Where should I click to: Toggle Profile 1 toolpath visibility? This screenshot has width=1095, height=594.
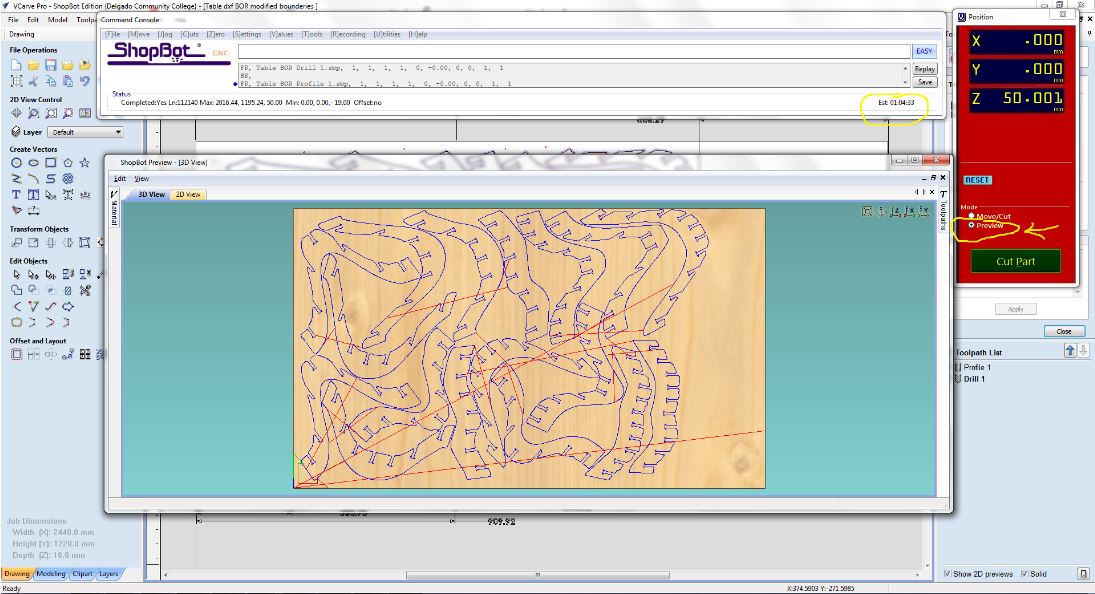958,367
